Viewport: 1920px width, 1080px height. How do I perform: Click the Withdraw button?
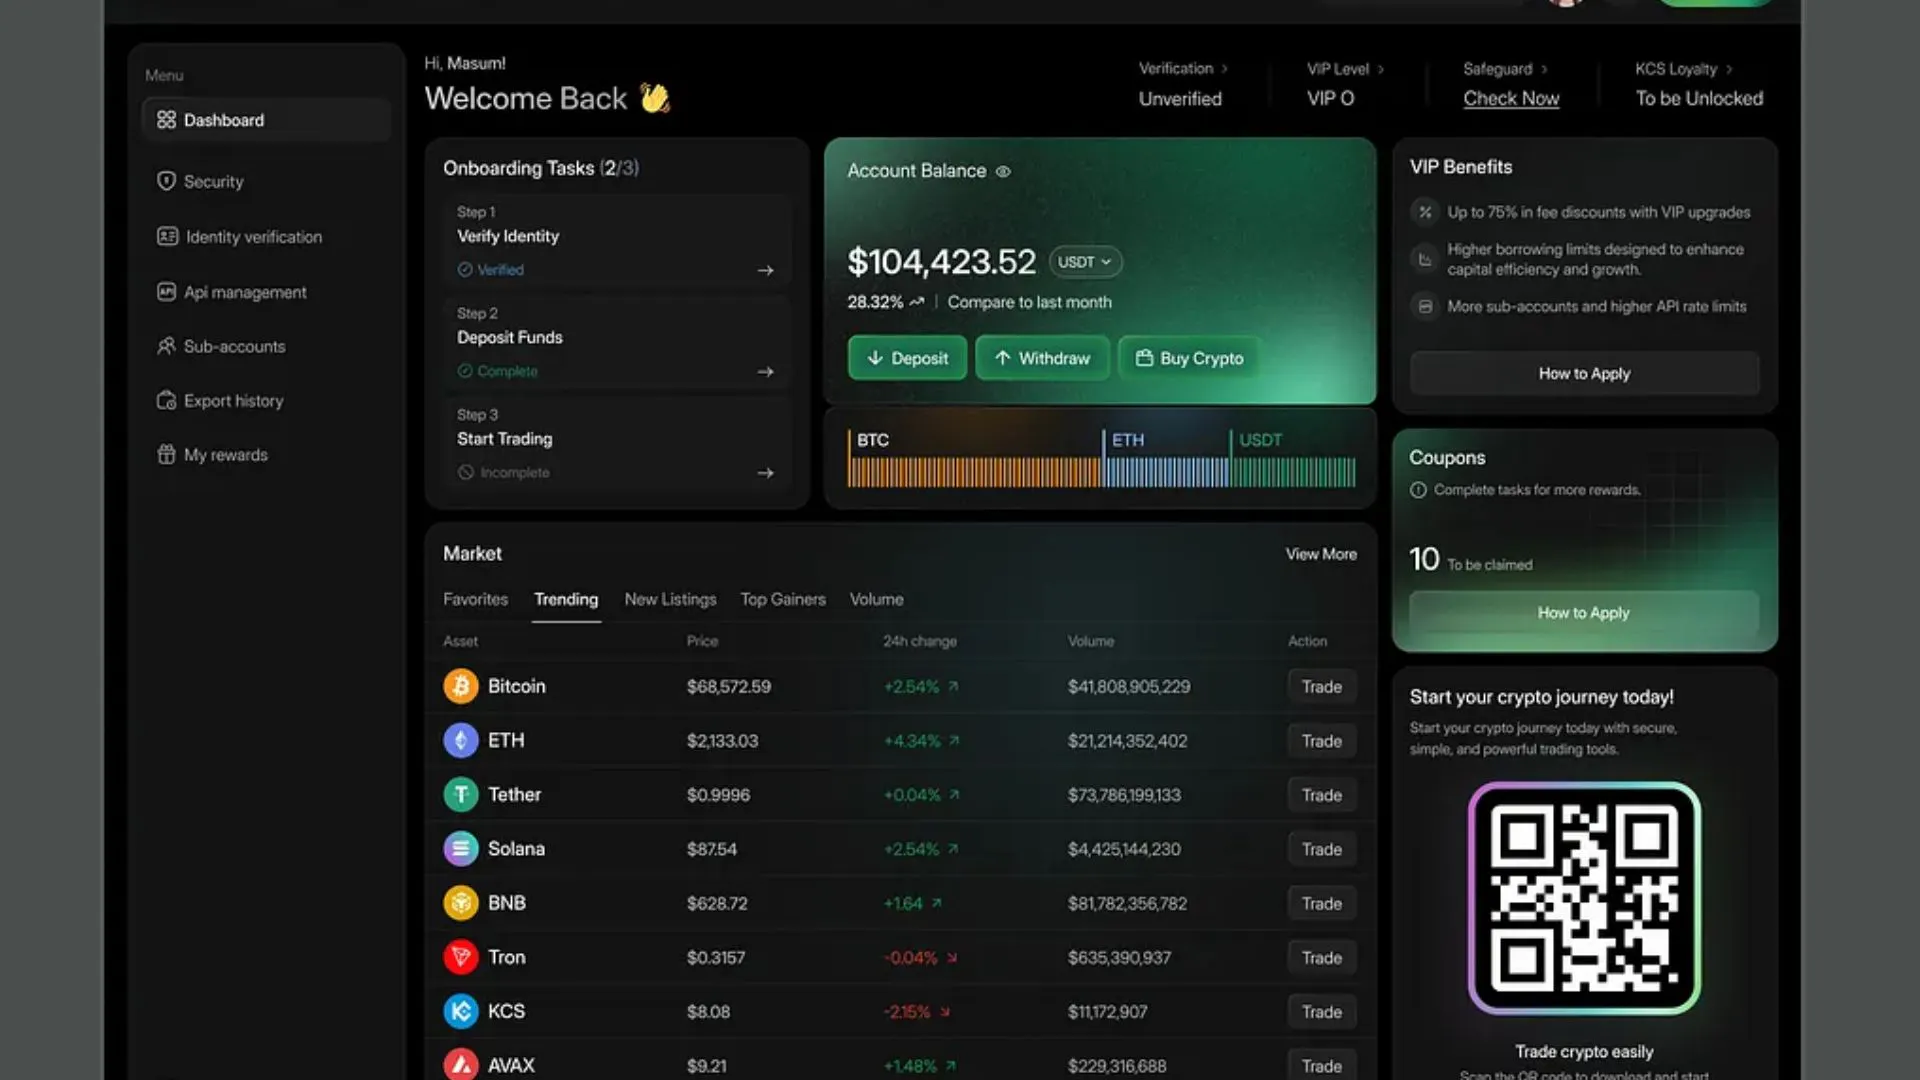[x=1042, y=358]
